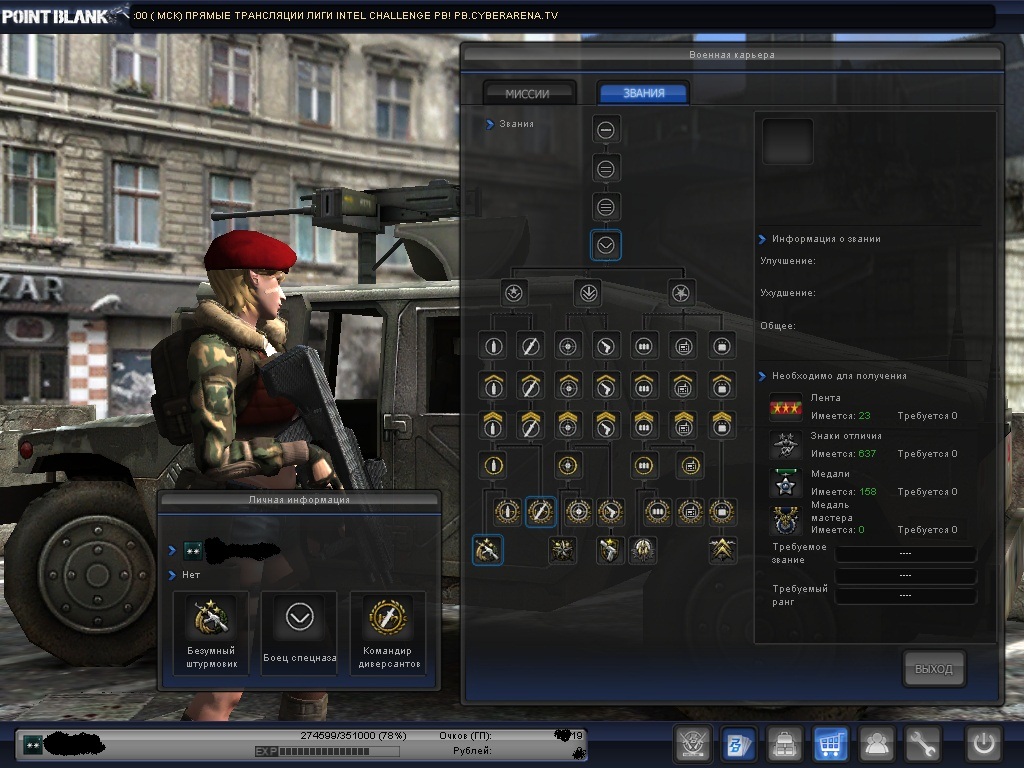Select gold-ring crosshair rank icon
This screenshot has height=768, width=1024.
(568, 466)
